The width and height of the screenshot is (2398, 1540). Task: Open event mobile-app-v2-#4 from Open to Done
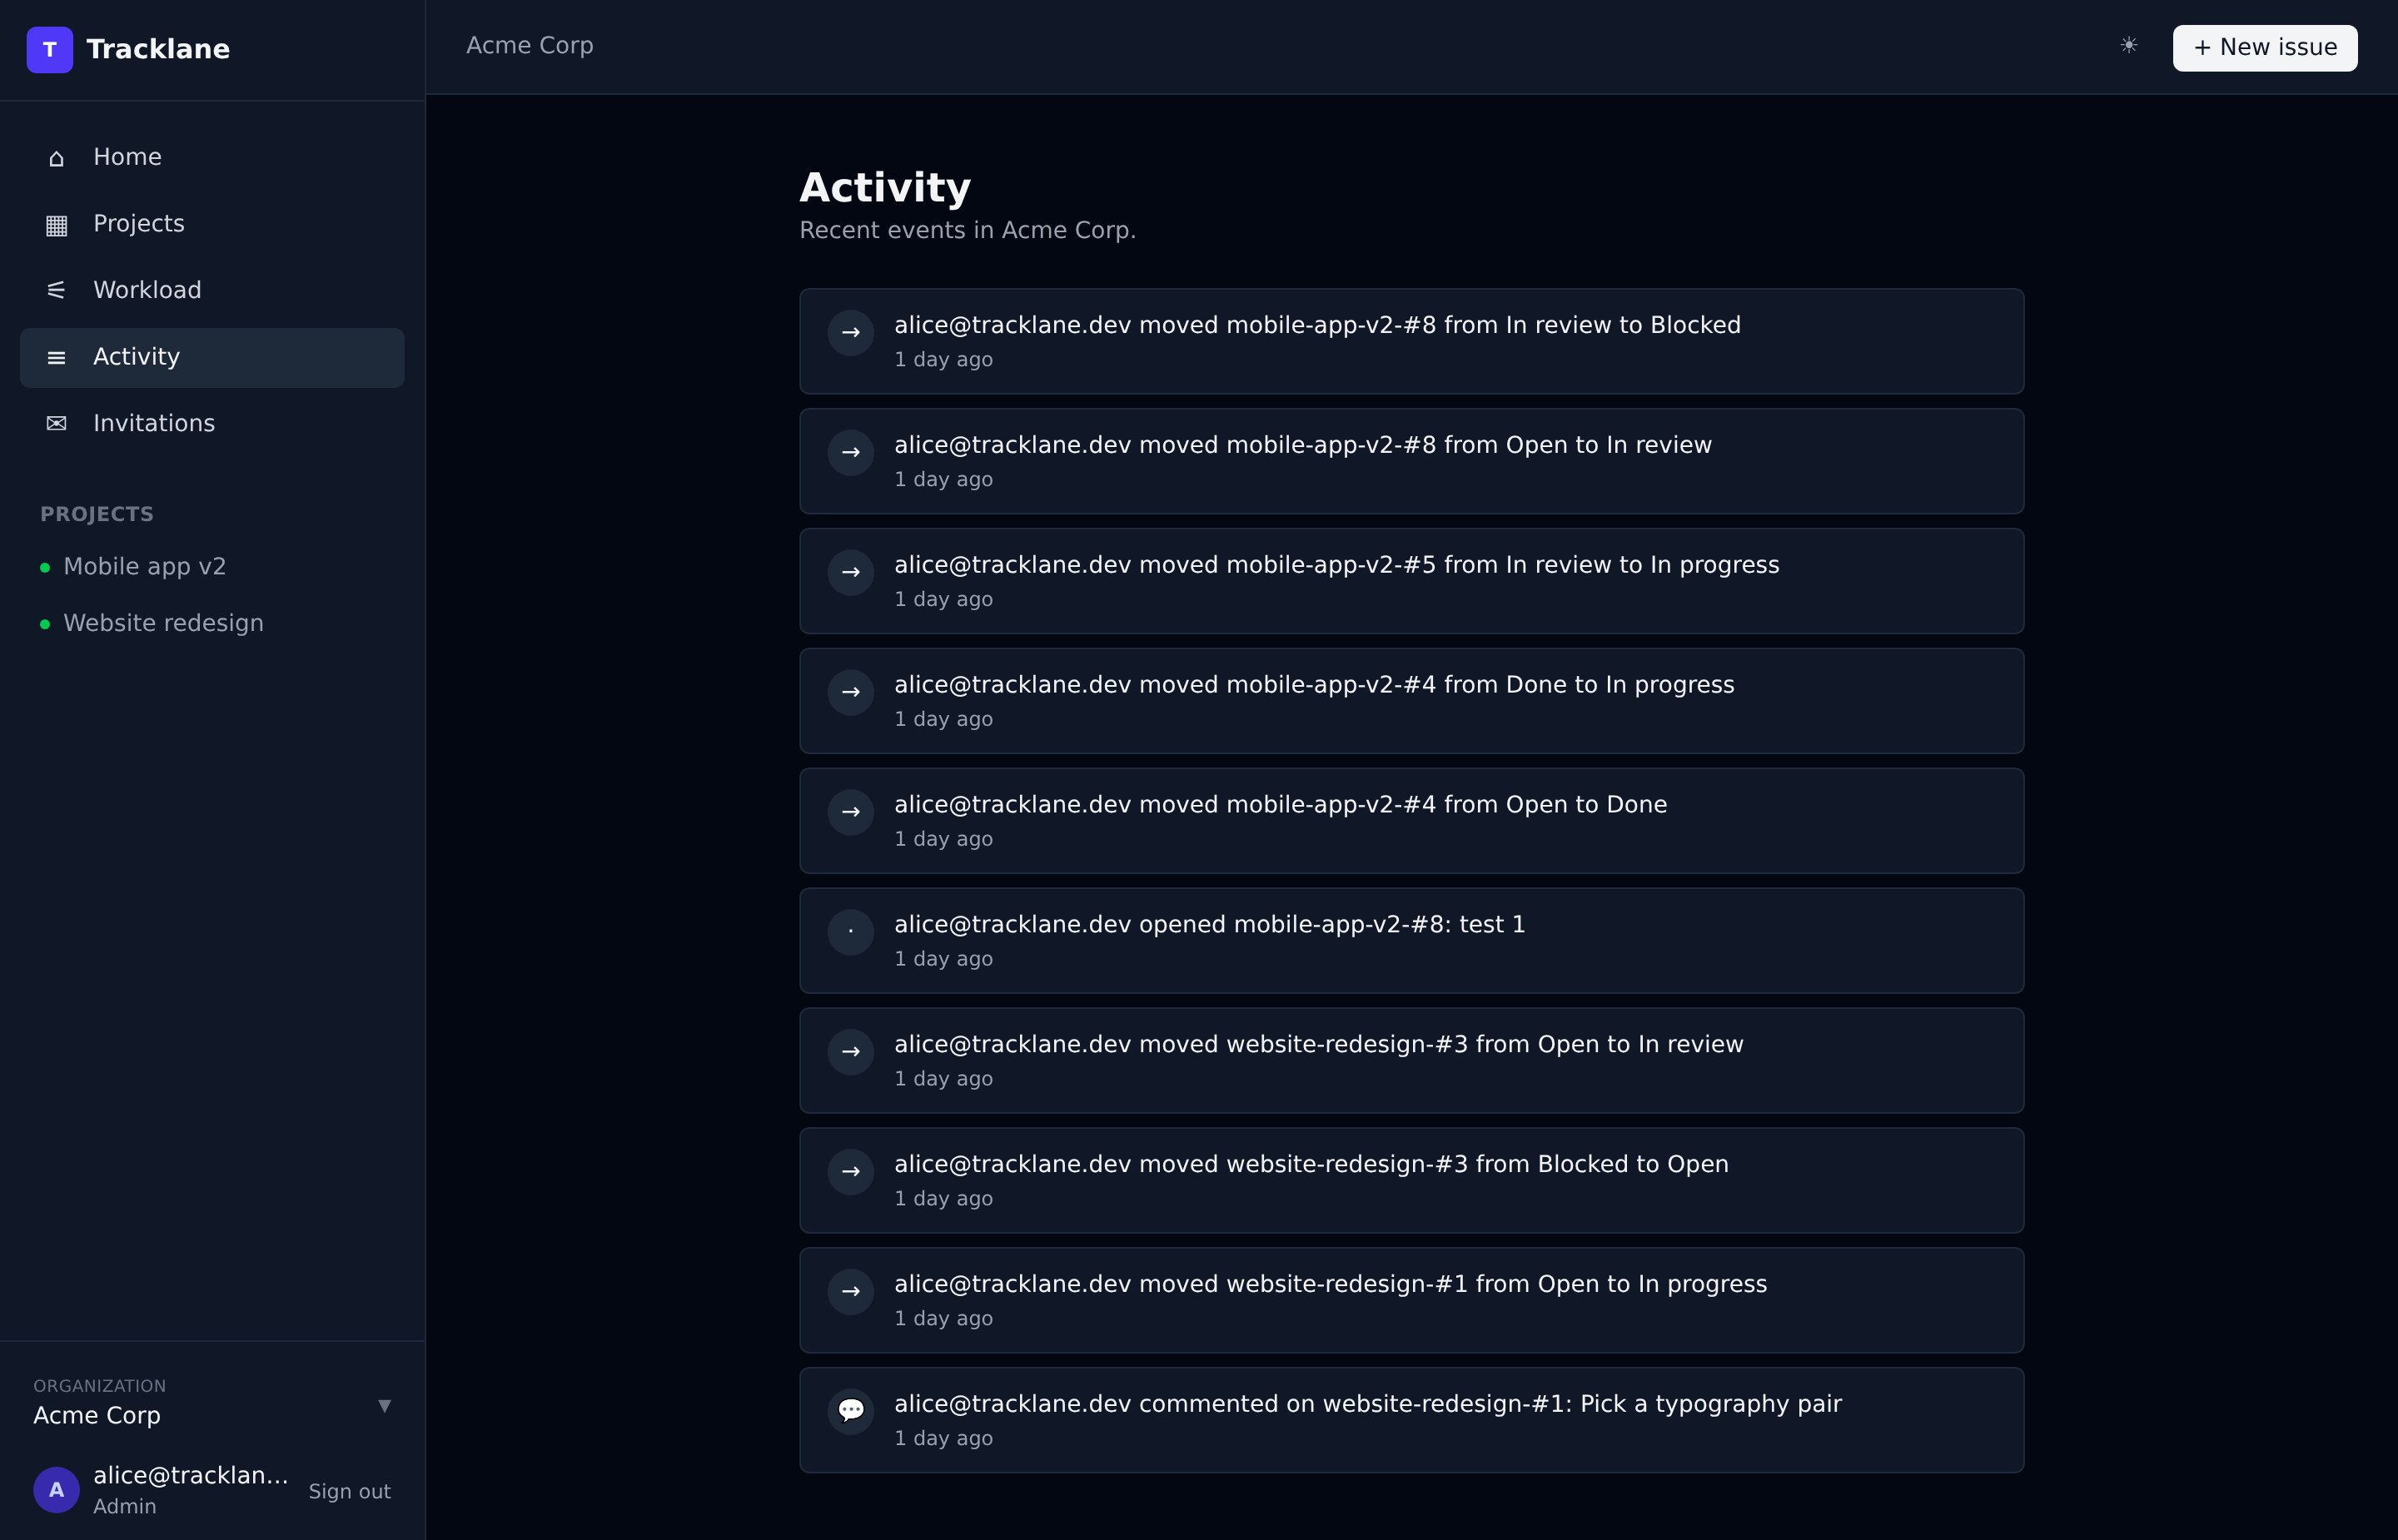[x=1412, y=821]
